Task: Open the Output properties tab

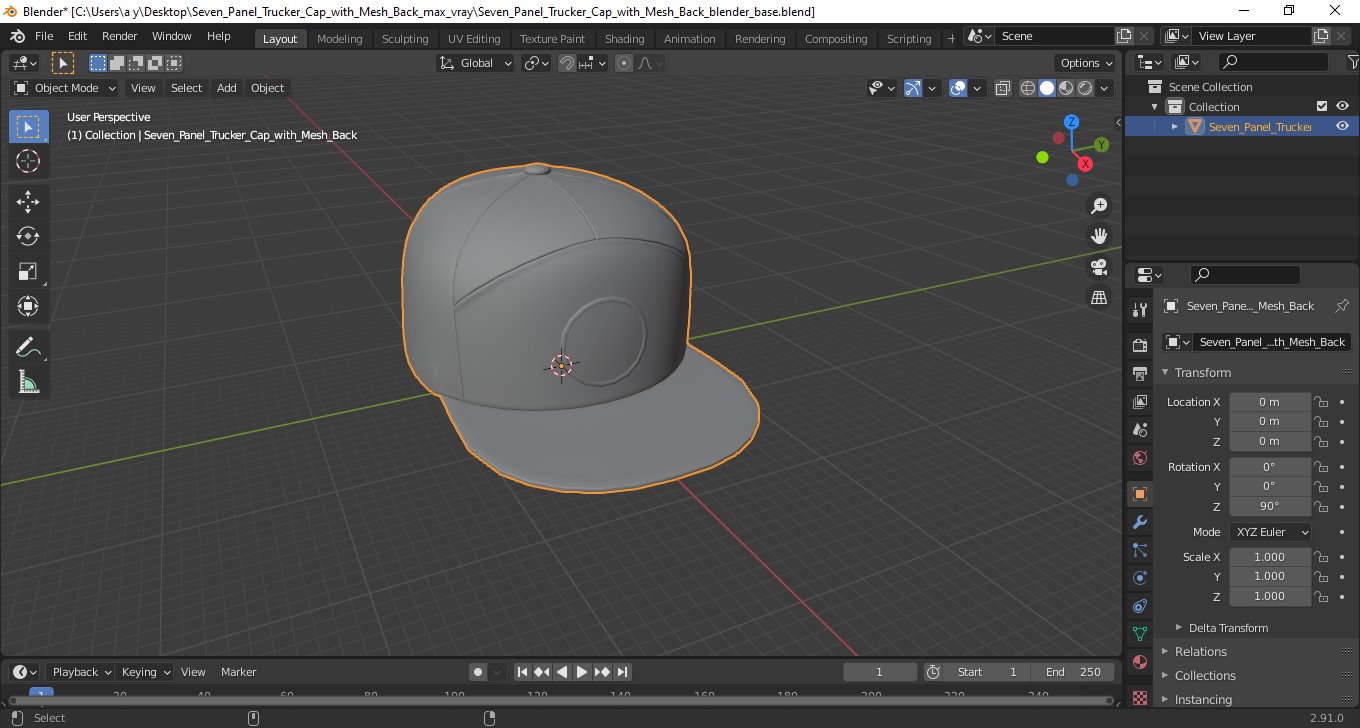Action: [x=1139, y=373]
